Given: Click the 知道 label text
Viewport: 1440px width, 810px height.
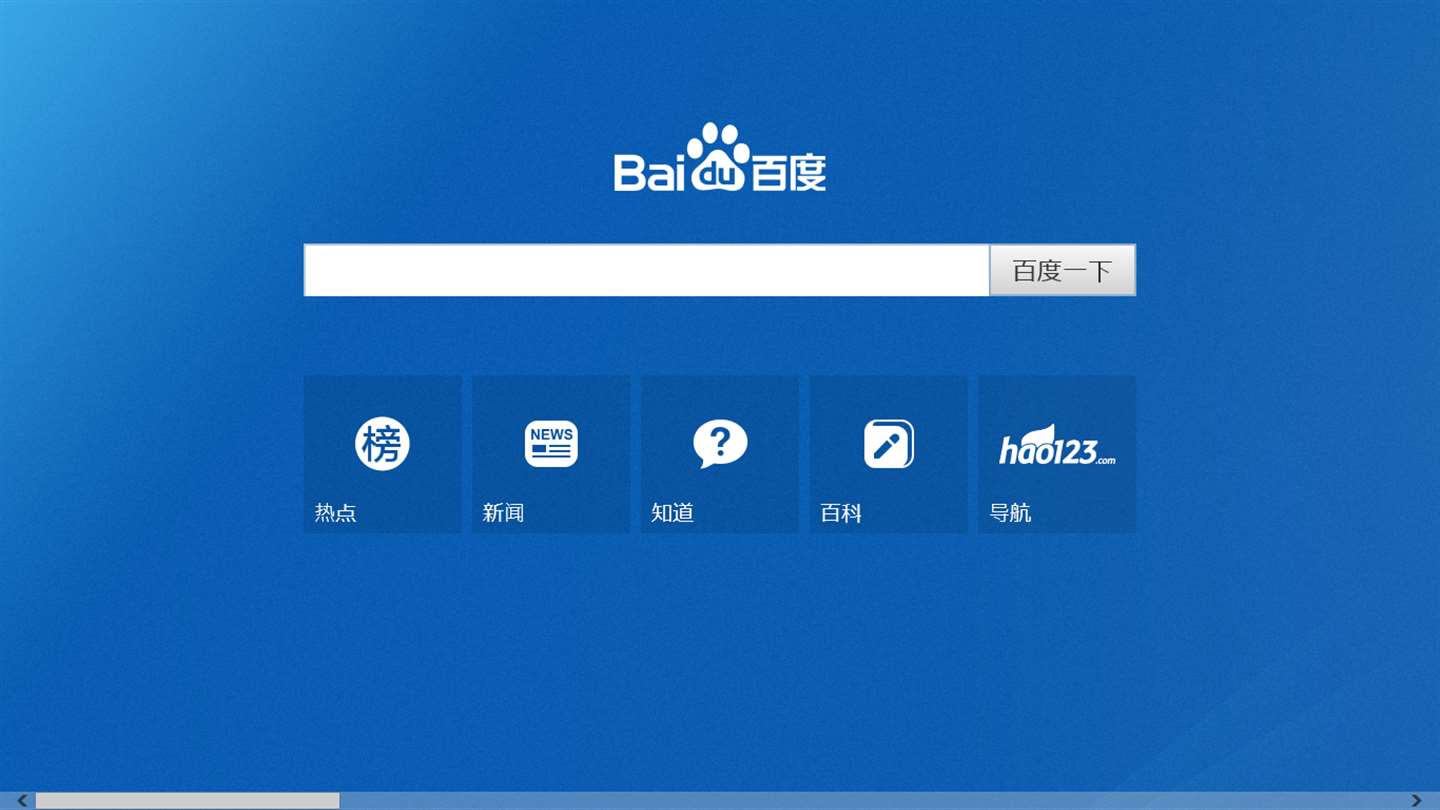Looking at the screenshot, I should 672,513.
